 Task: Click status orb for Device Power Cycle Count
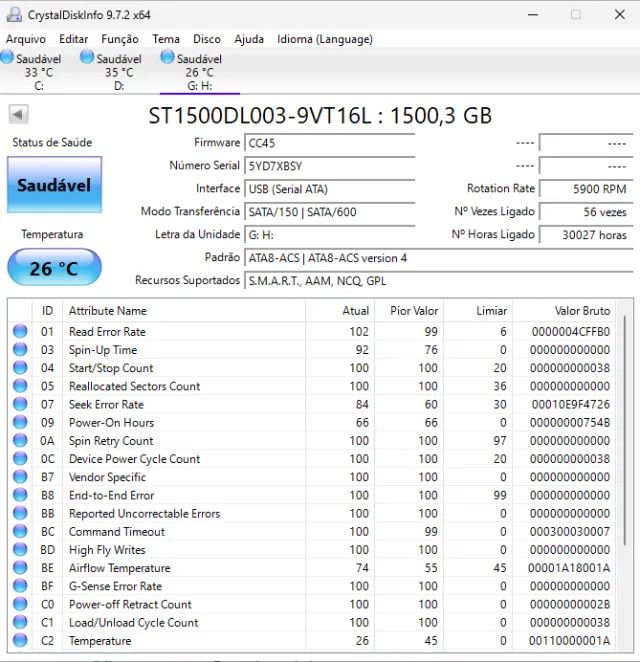(20, 459)
